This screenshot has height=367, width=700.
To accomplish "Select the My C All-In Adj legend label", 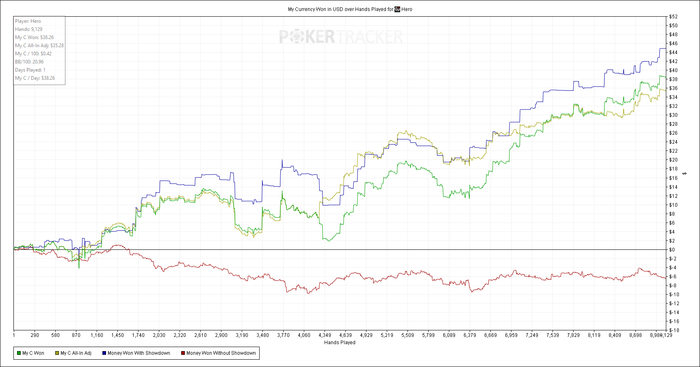I will click(x=76, y=353).
